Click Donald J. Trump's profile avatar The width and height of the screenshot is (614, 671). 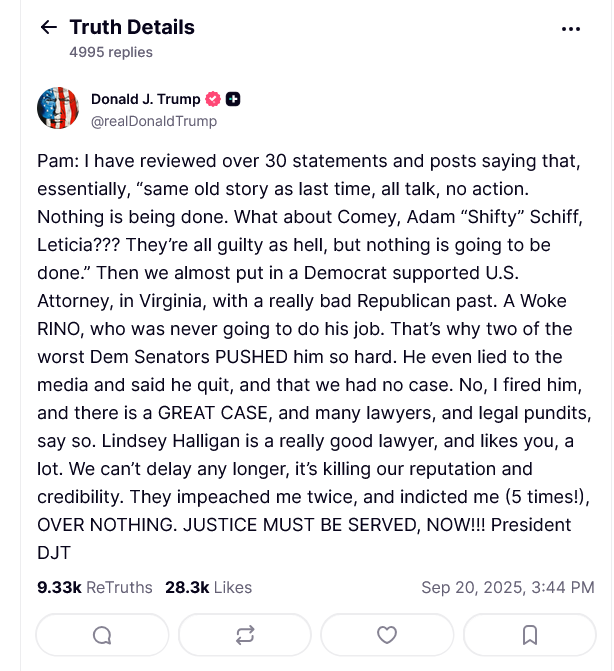tap(58, 108)
